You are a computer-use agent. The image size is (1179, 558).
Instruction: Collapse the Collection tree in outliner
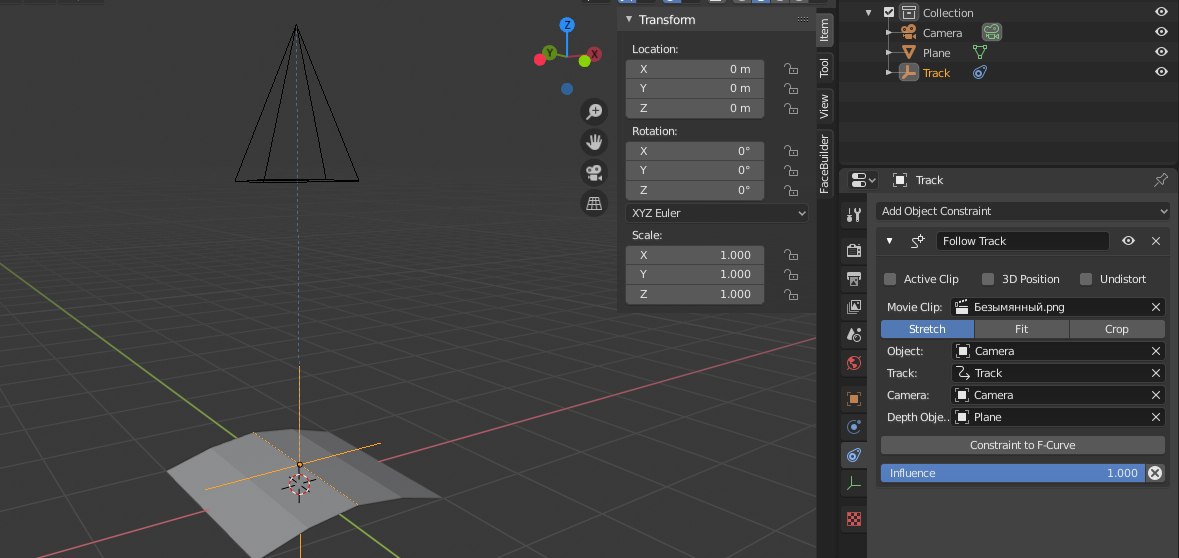pos(868,12)
